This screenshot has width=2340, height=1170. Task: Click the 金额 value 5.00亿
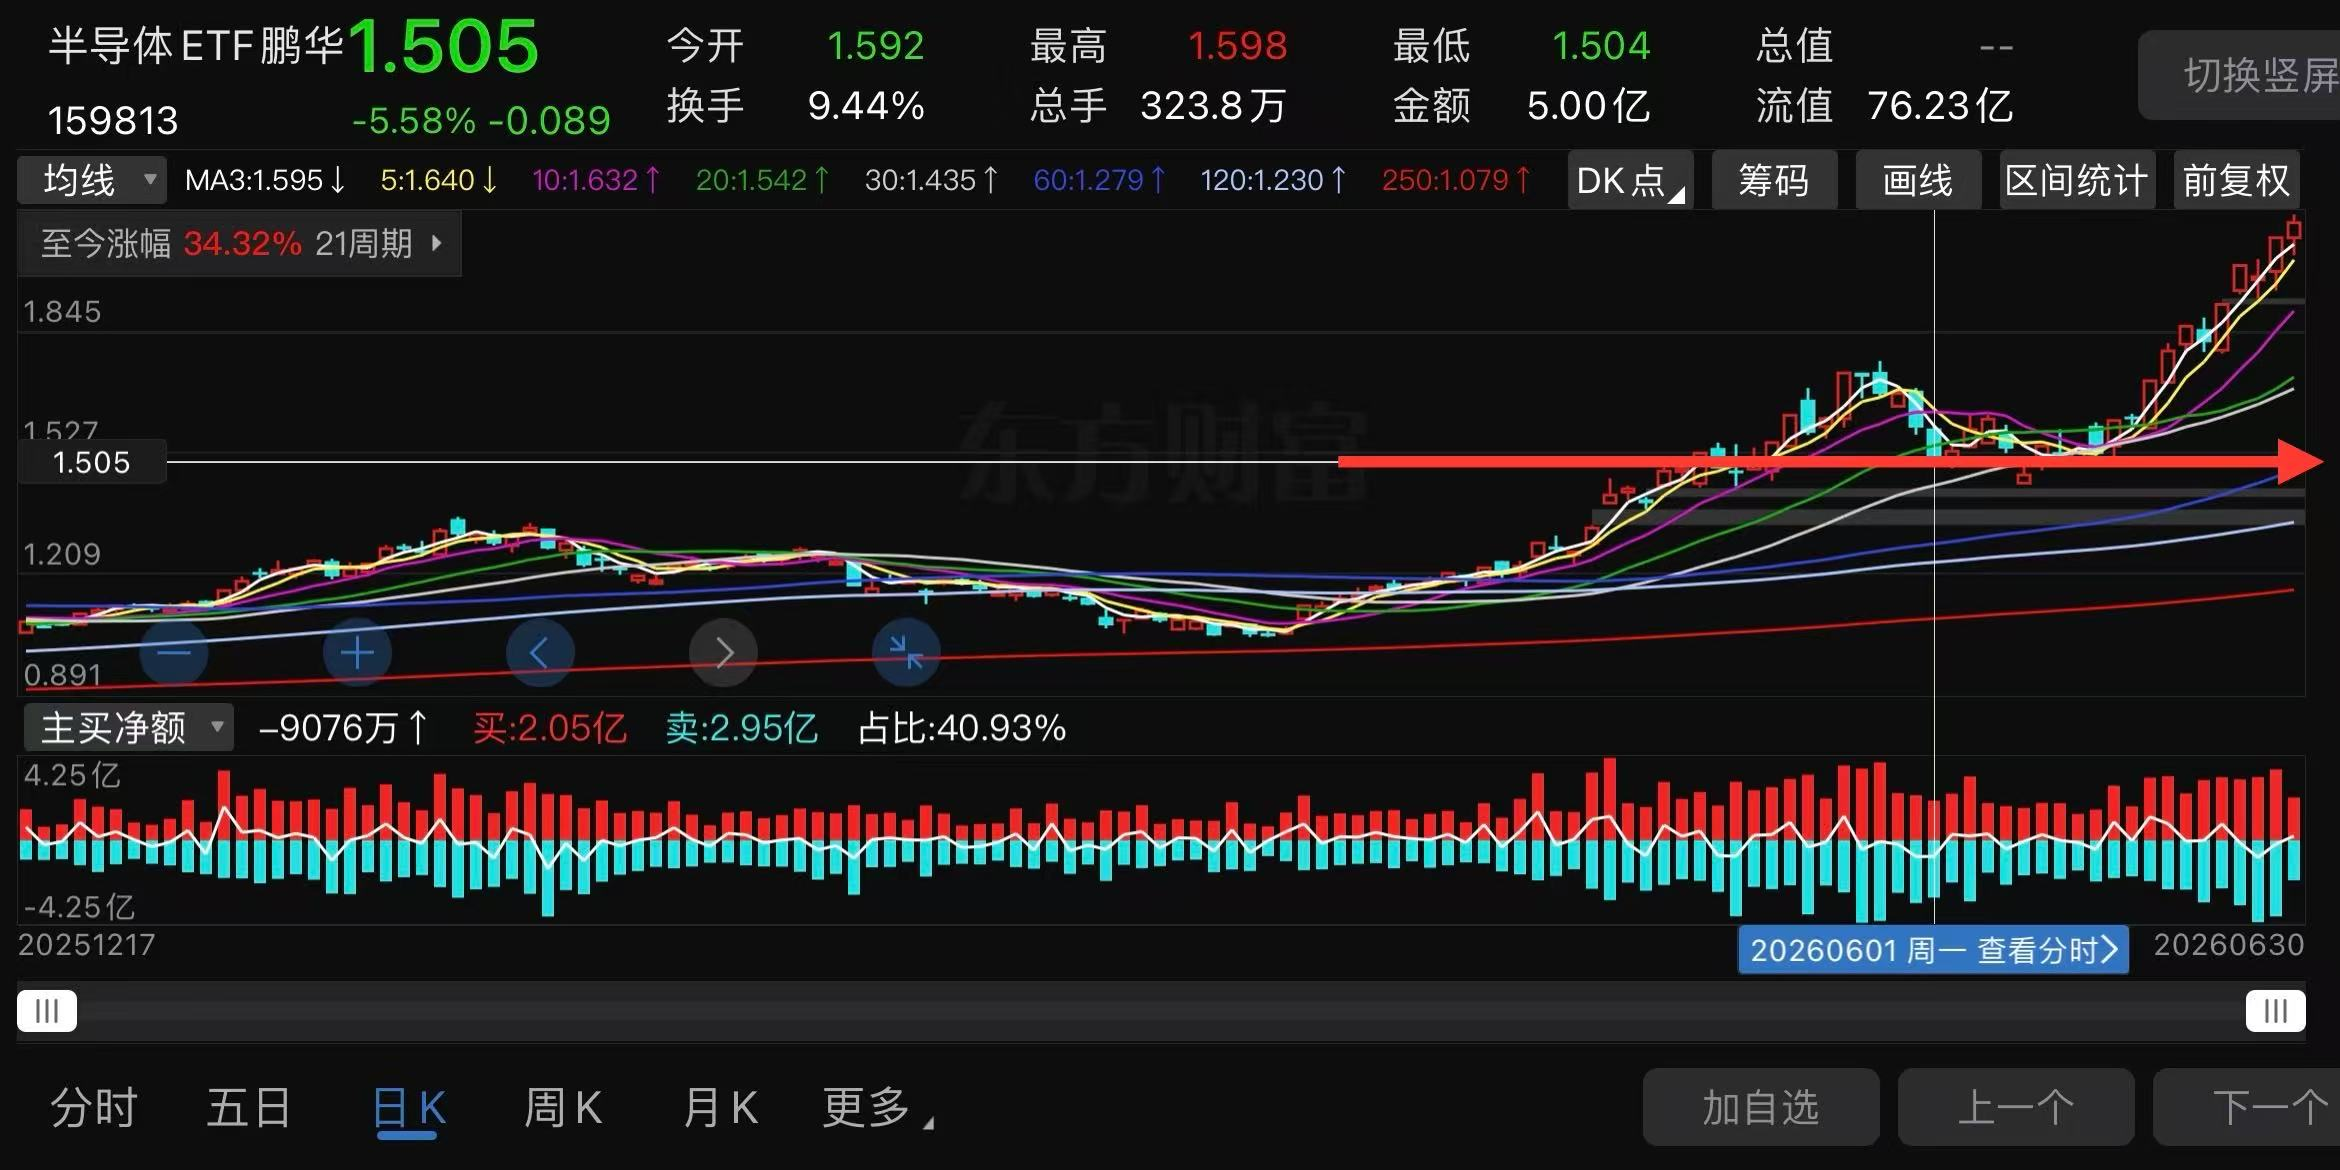click(x=1588, y=106)
